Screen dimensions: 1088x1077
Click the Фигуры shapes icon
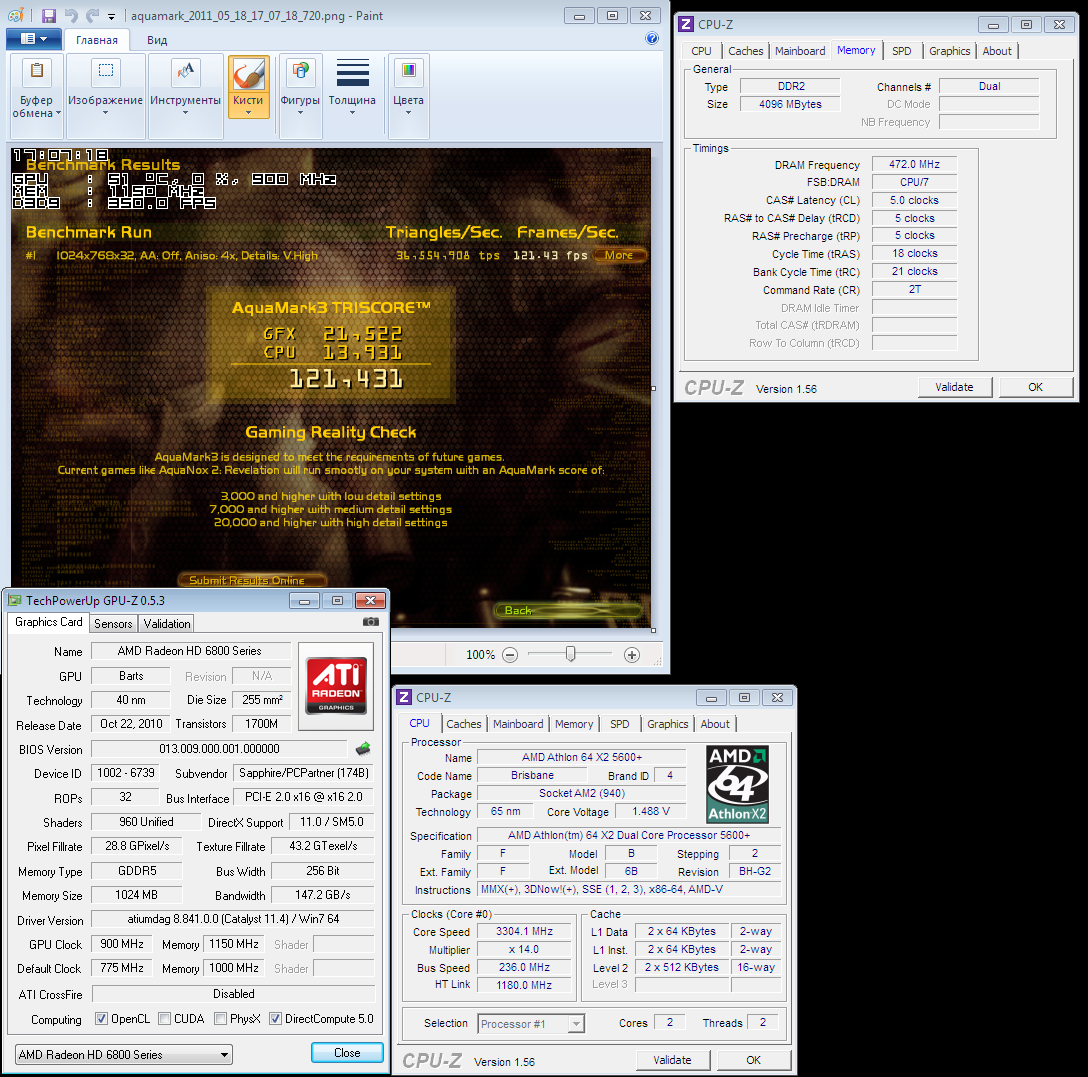(x=300, y=71)
